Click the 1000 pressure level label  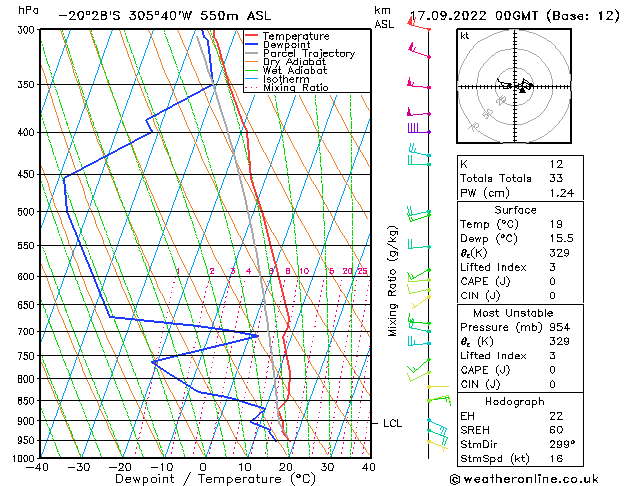[25, 458]
